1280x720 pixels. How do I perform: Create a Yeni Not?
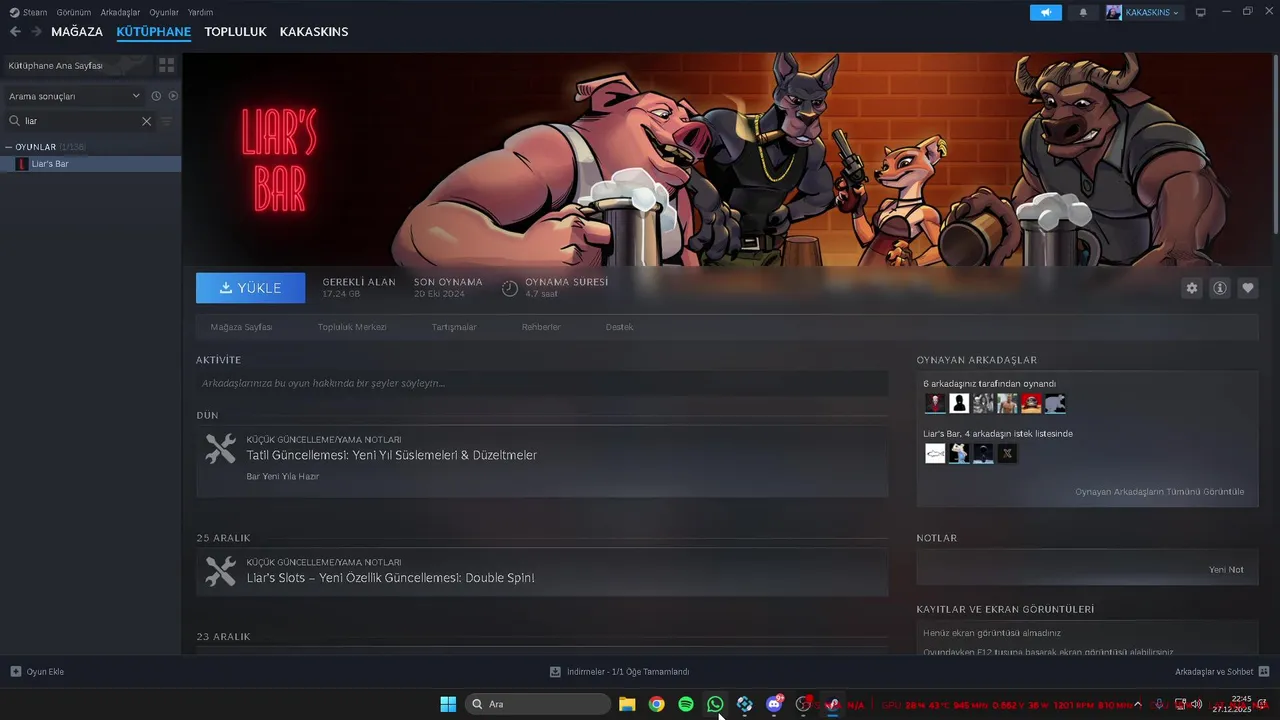(x=1226, y=570)
